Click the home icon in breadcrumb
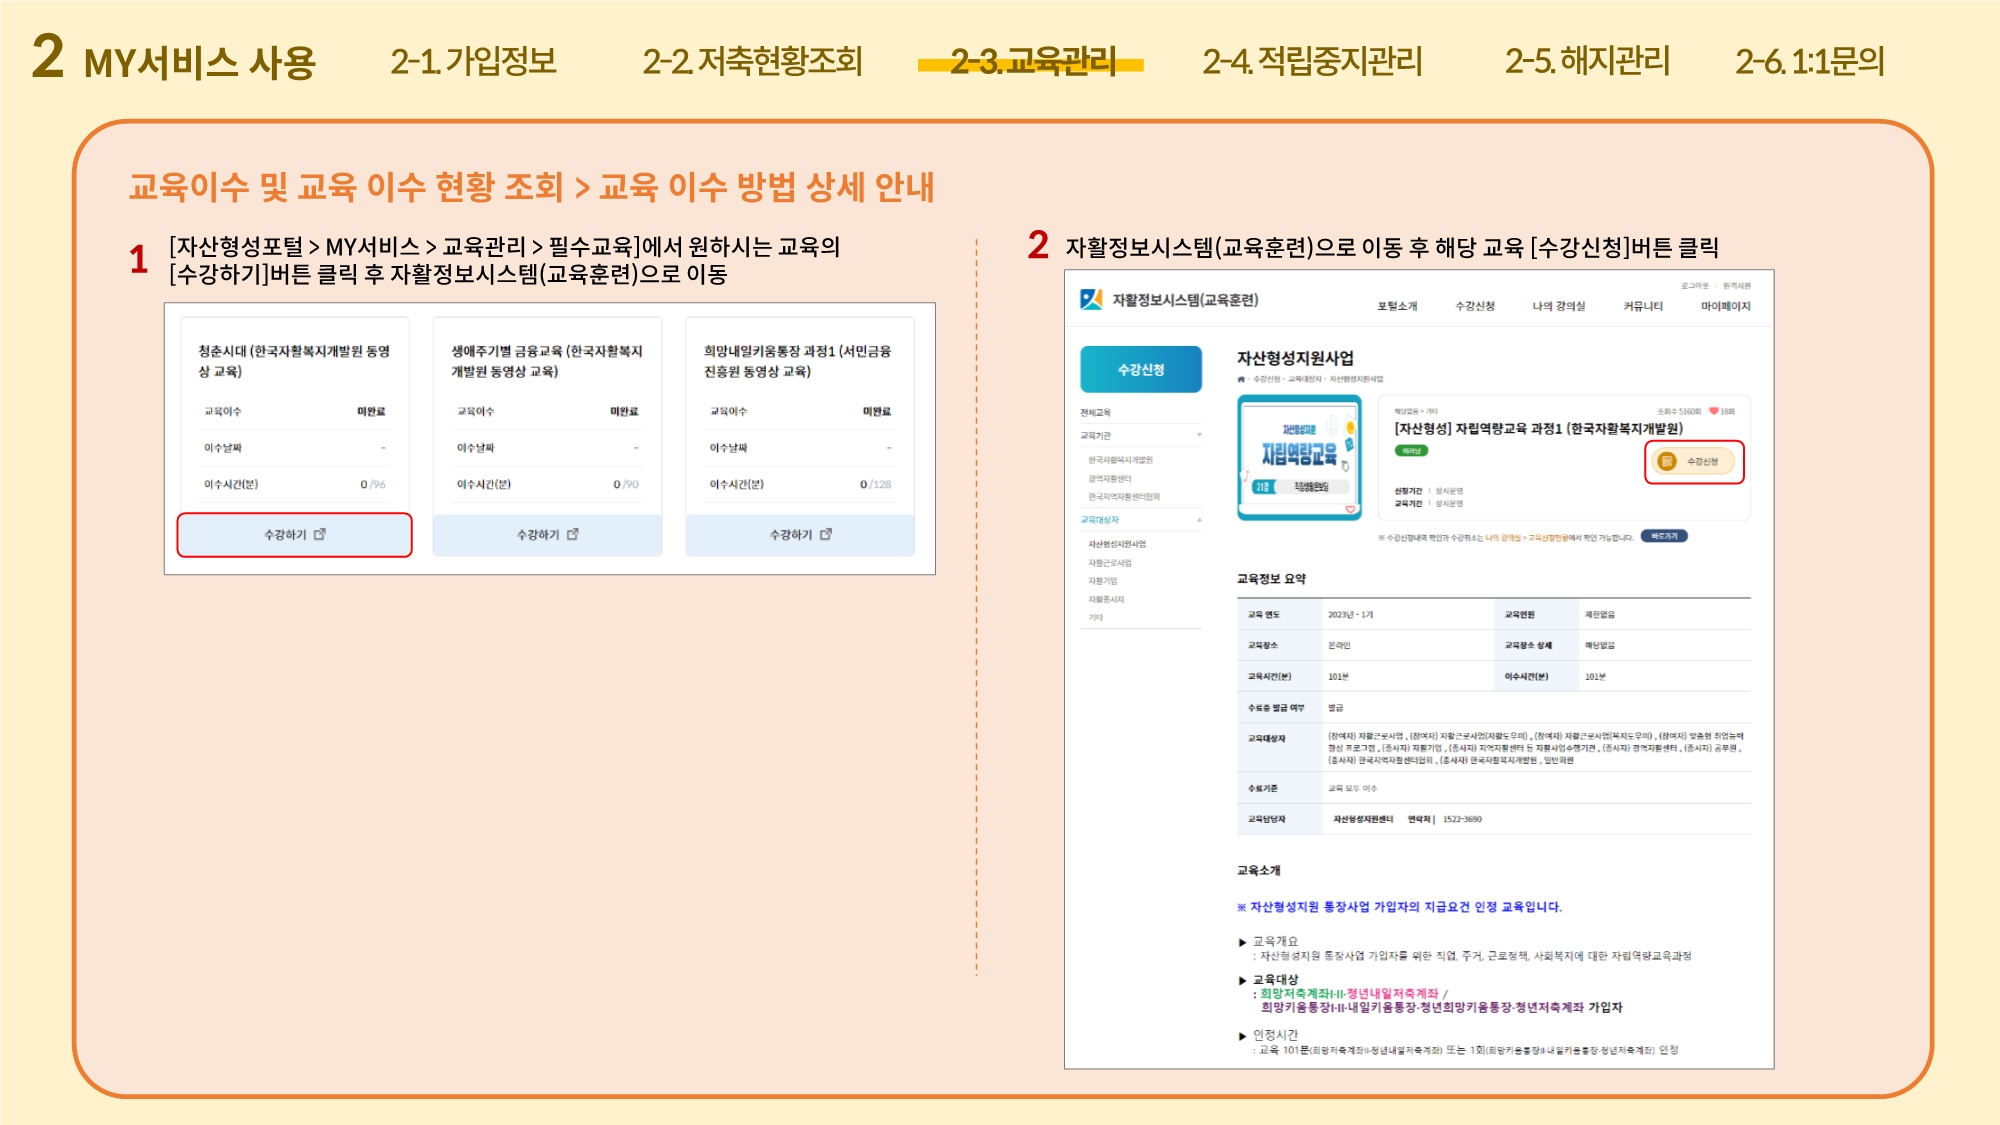 tap(1241, 379)
